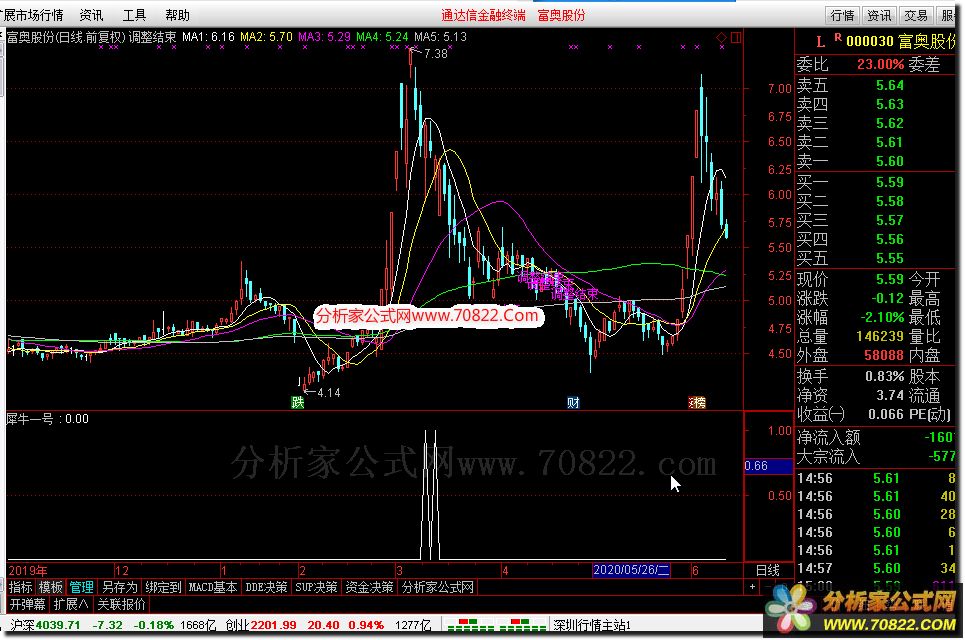Click the 14:57 5.60 trade tick row
Screen dimensions: 965x640
point(875,568)
